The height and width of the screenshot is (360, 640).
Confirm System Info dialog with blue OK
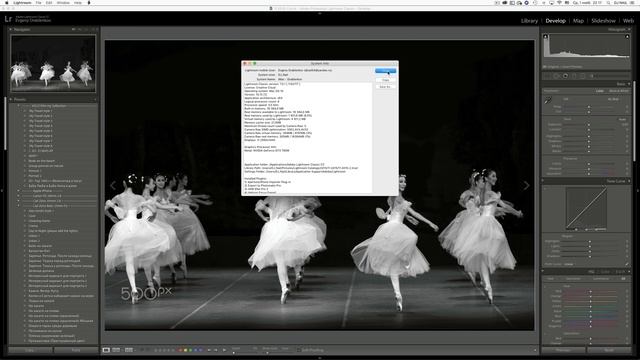(x=385, y=71)
